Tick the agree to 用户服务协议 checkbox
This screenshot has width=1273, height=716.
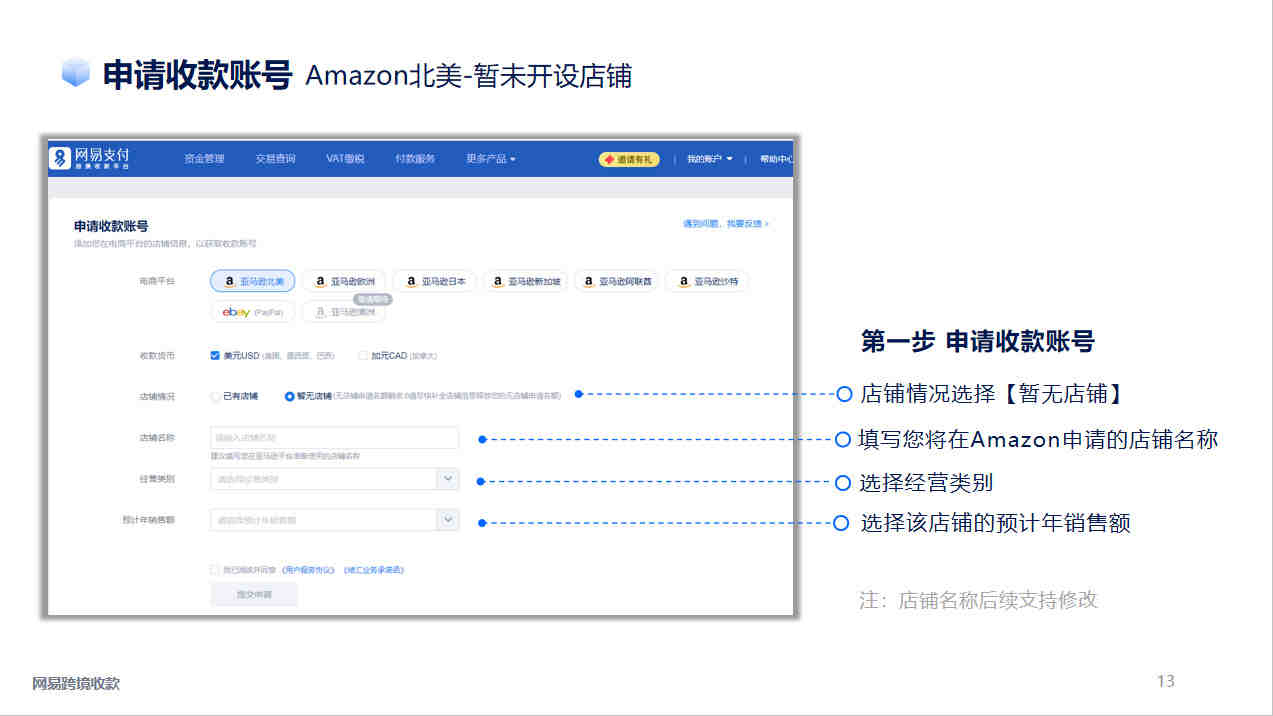(214, 569)
